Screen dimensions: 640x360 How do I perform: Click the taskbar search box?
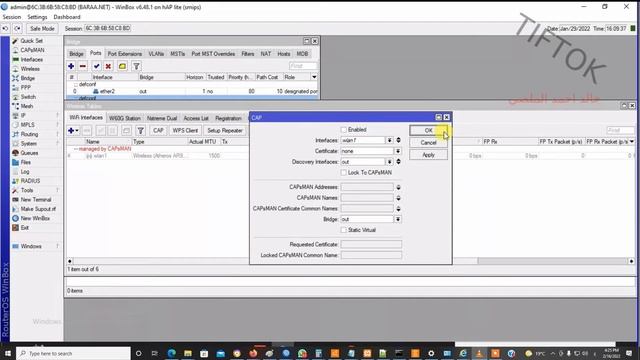click(73, 353)
